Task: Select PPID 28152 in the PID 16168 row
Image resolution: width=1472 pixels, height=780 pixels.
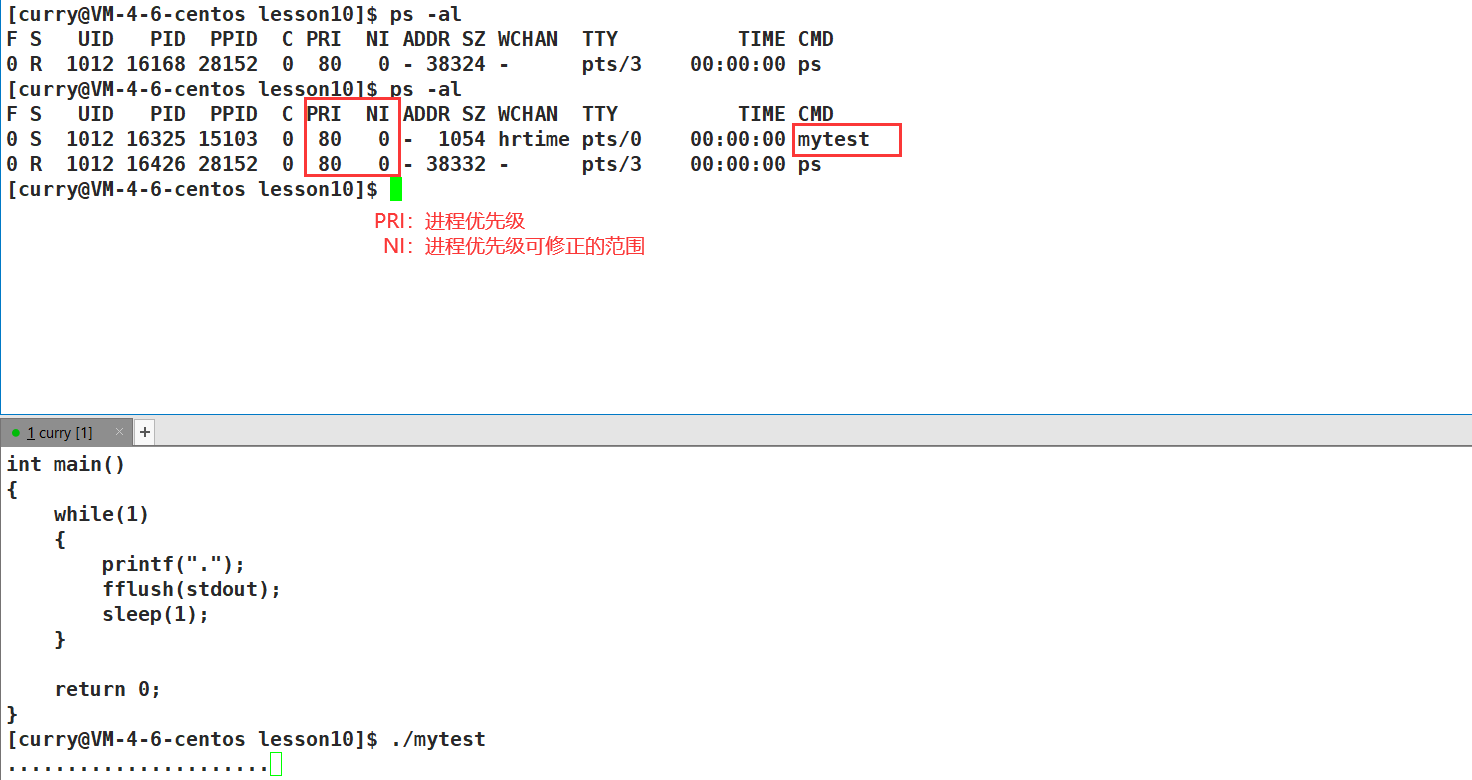Action: 228,64
